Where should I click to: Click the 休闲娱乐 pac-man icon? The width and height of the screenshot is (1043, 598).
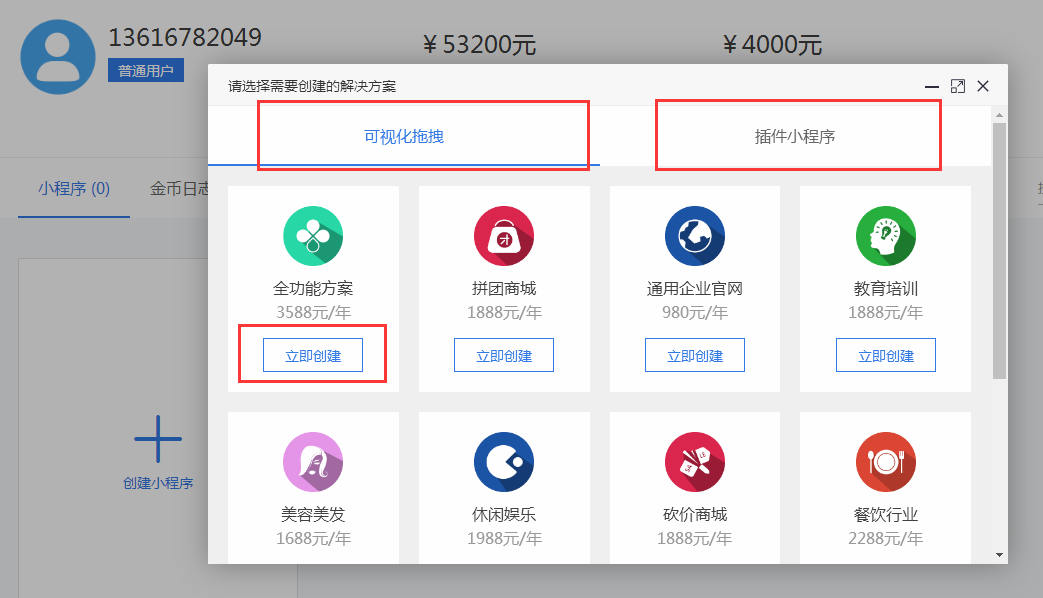pos(504,463)
